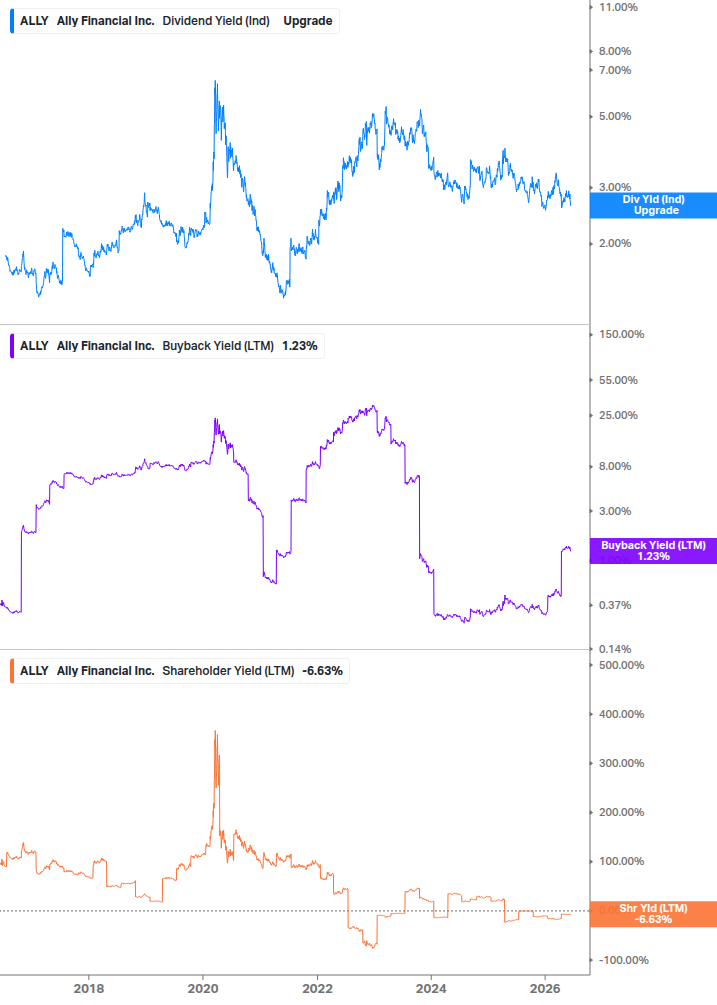717x1005 pixels.
Task: Click the Shareholder Yield (LTM) legend label
Action: 228,670
